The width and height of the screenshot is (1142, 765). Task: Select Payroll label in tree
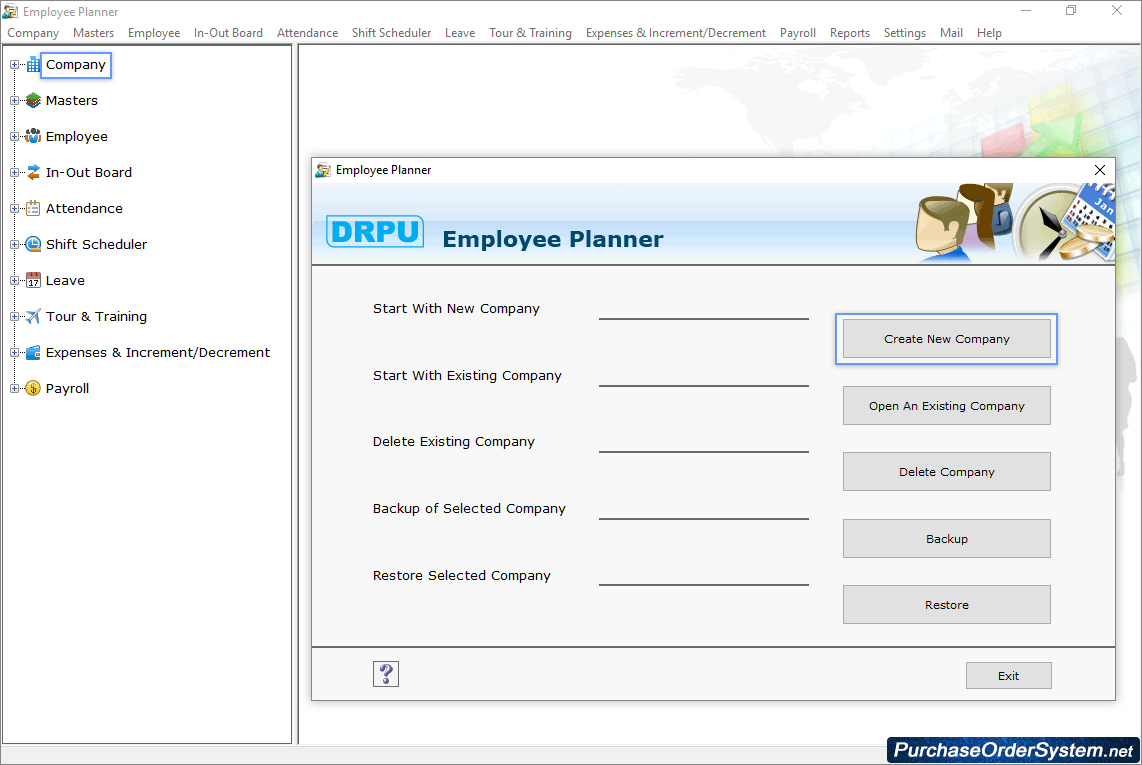click(67, 388)
